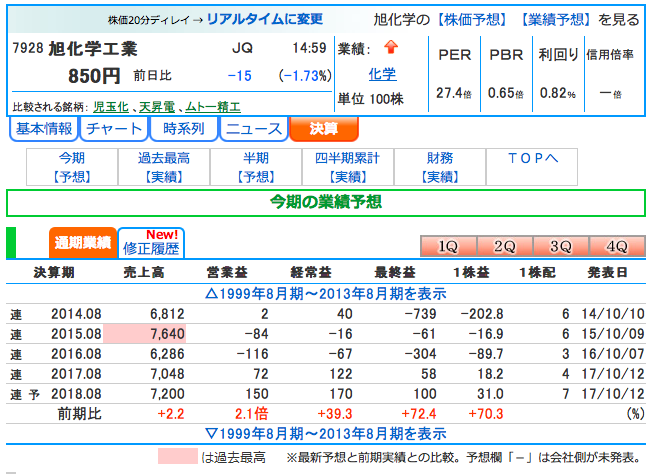This screenshot has height=474, width=658.
Task: Open compared stock 児玉化
Action: tap(111, 107)
